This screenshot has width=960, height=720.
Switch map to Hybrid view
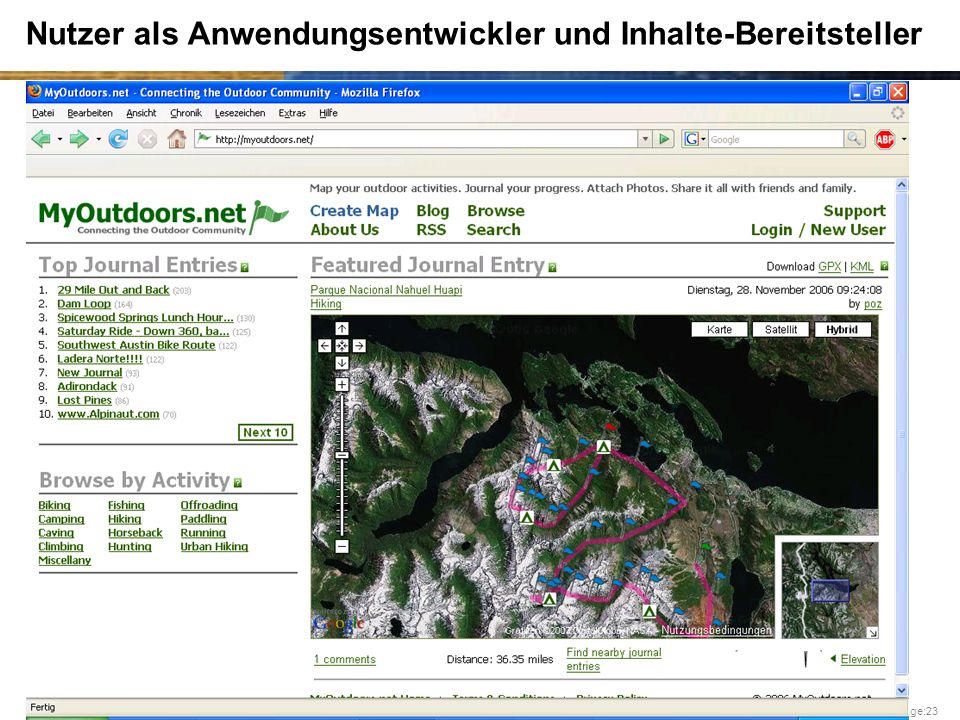[x=842, y=329]
